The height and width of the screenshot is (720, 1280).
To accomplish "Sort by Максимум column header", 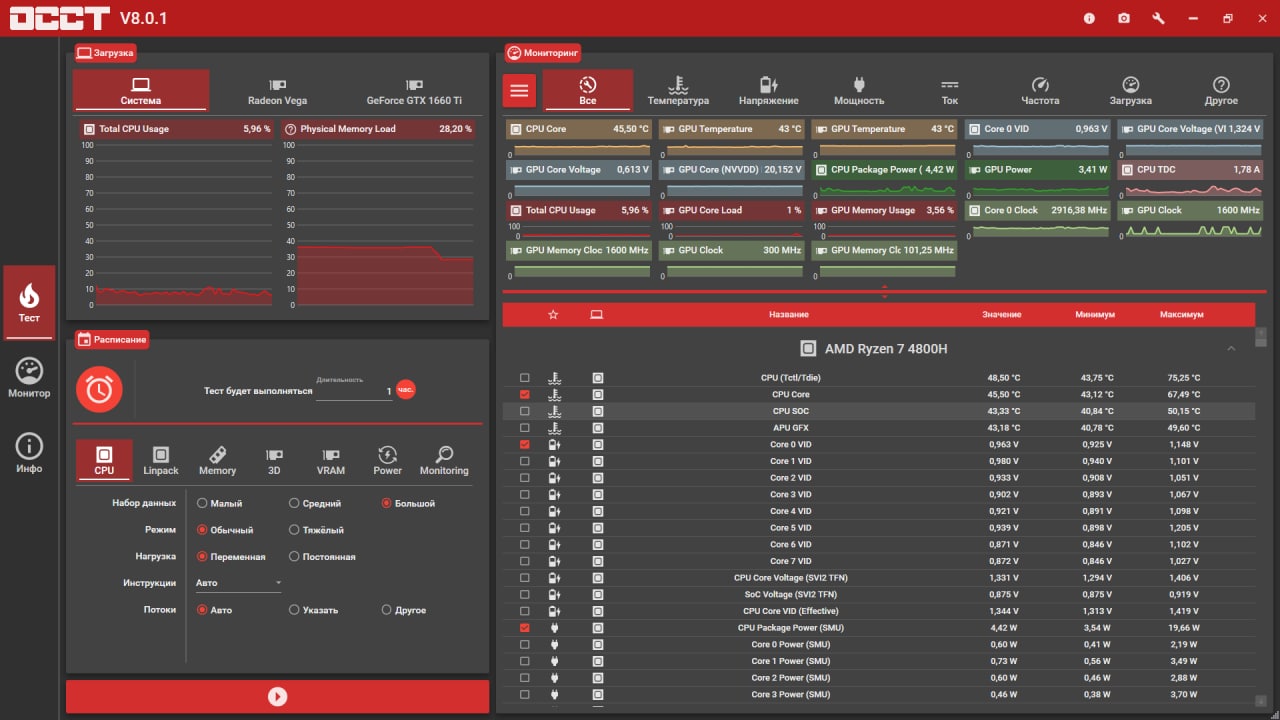I will (x=1182, y=314).
